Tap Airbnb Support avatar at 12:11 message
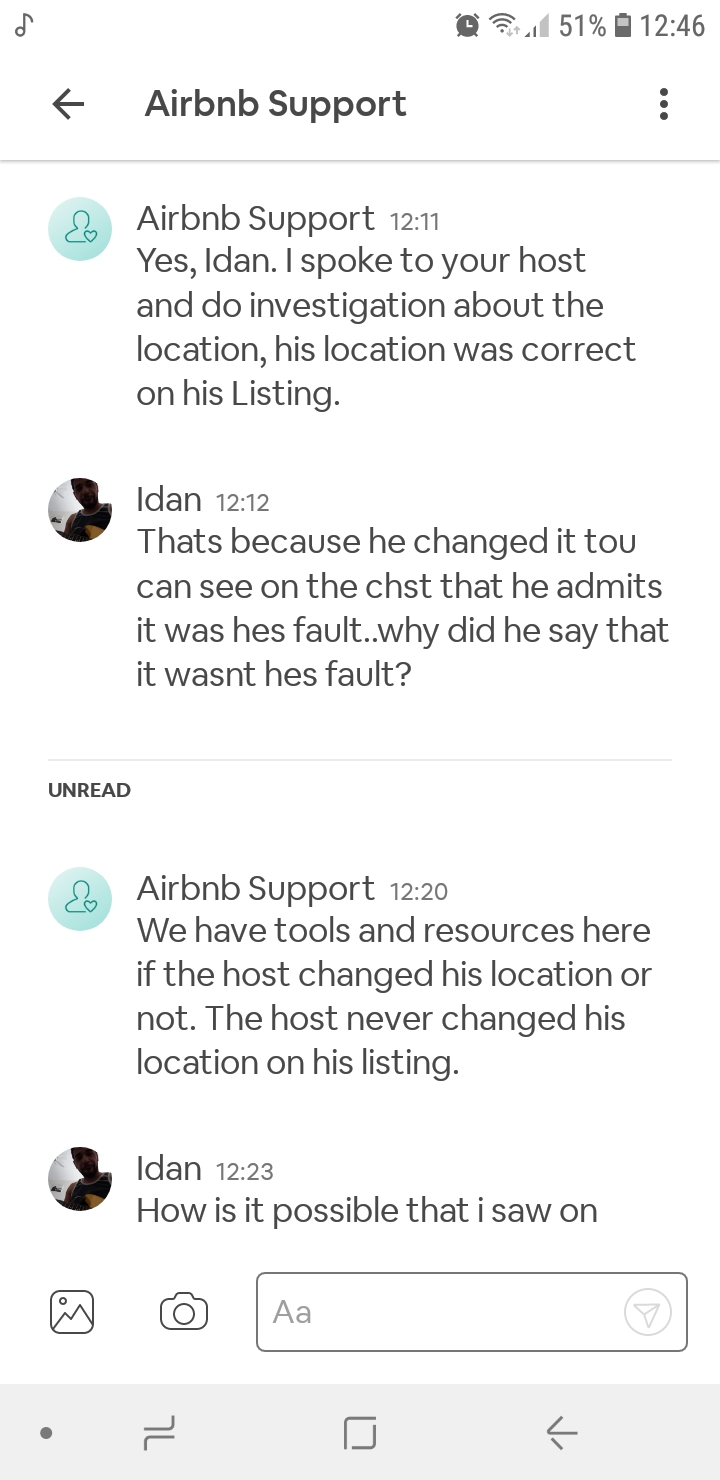720x1480 pixels. coord(80,229)
